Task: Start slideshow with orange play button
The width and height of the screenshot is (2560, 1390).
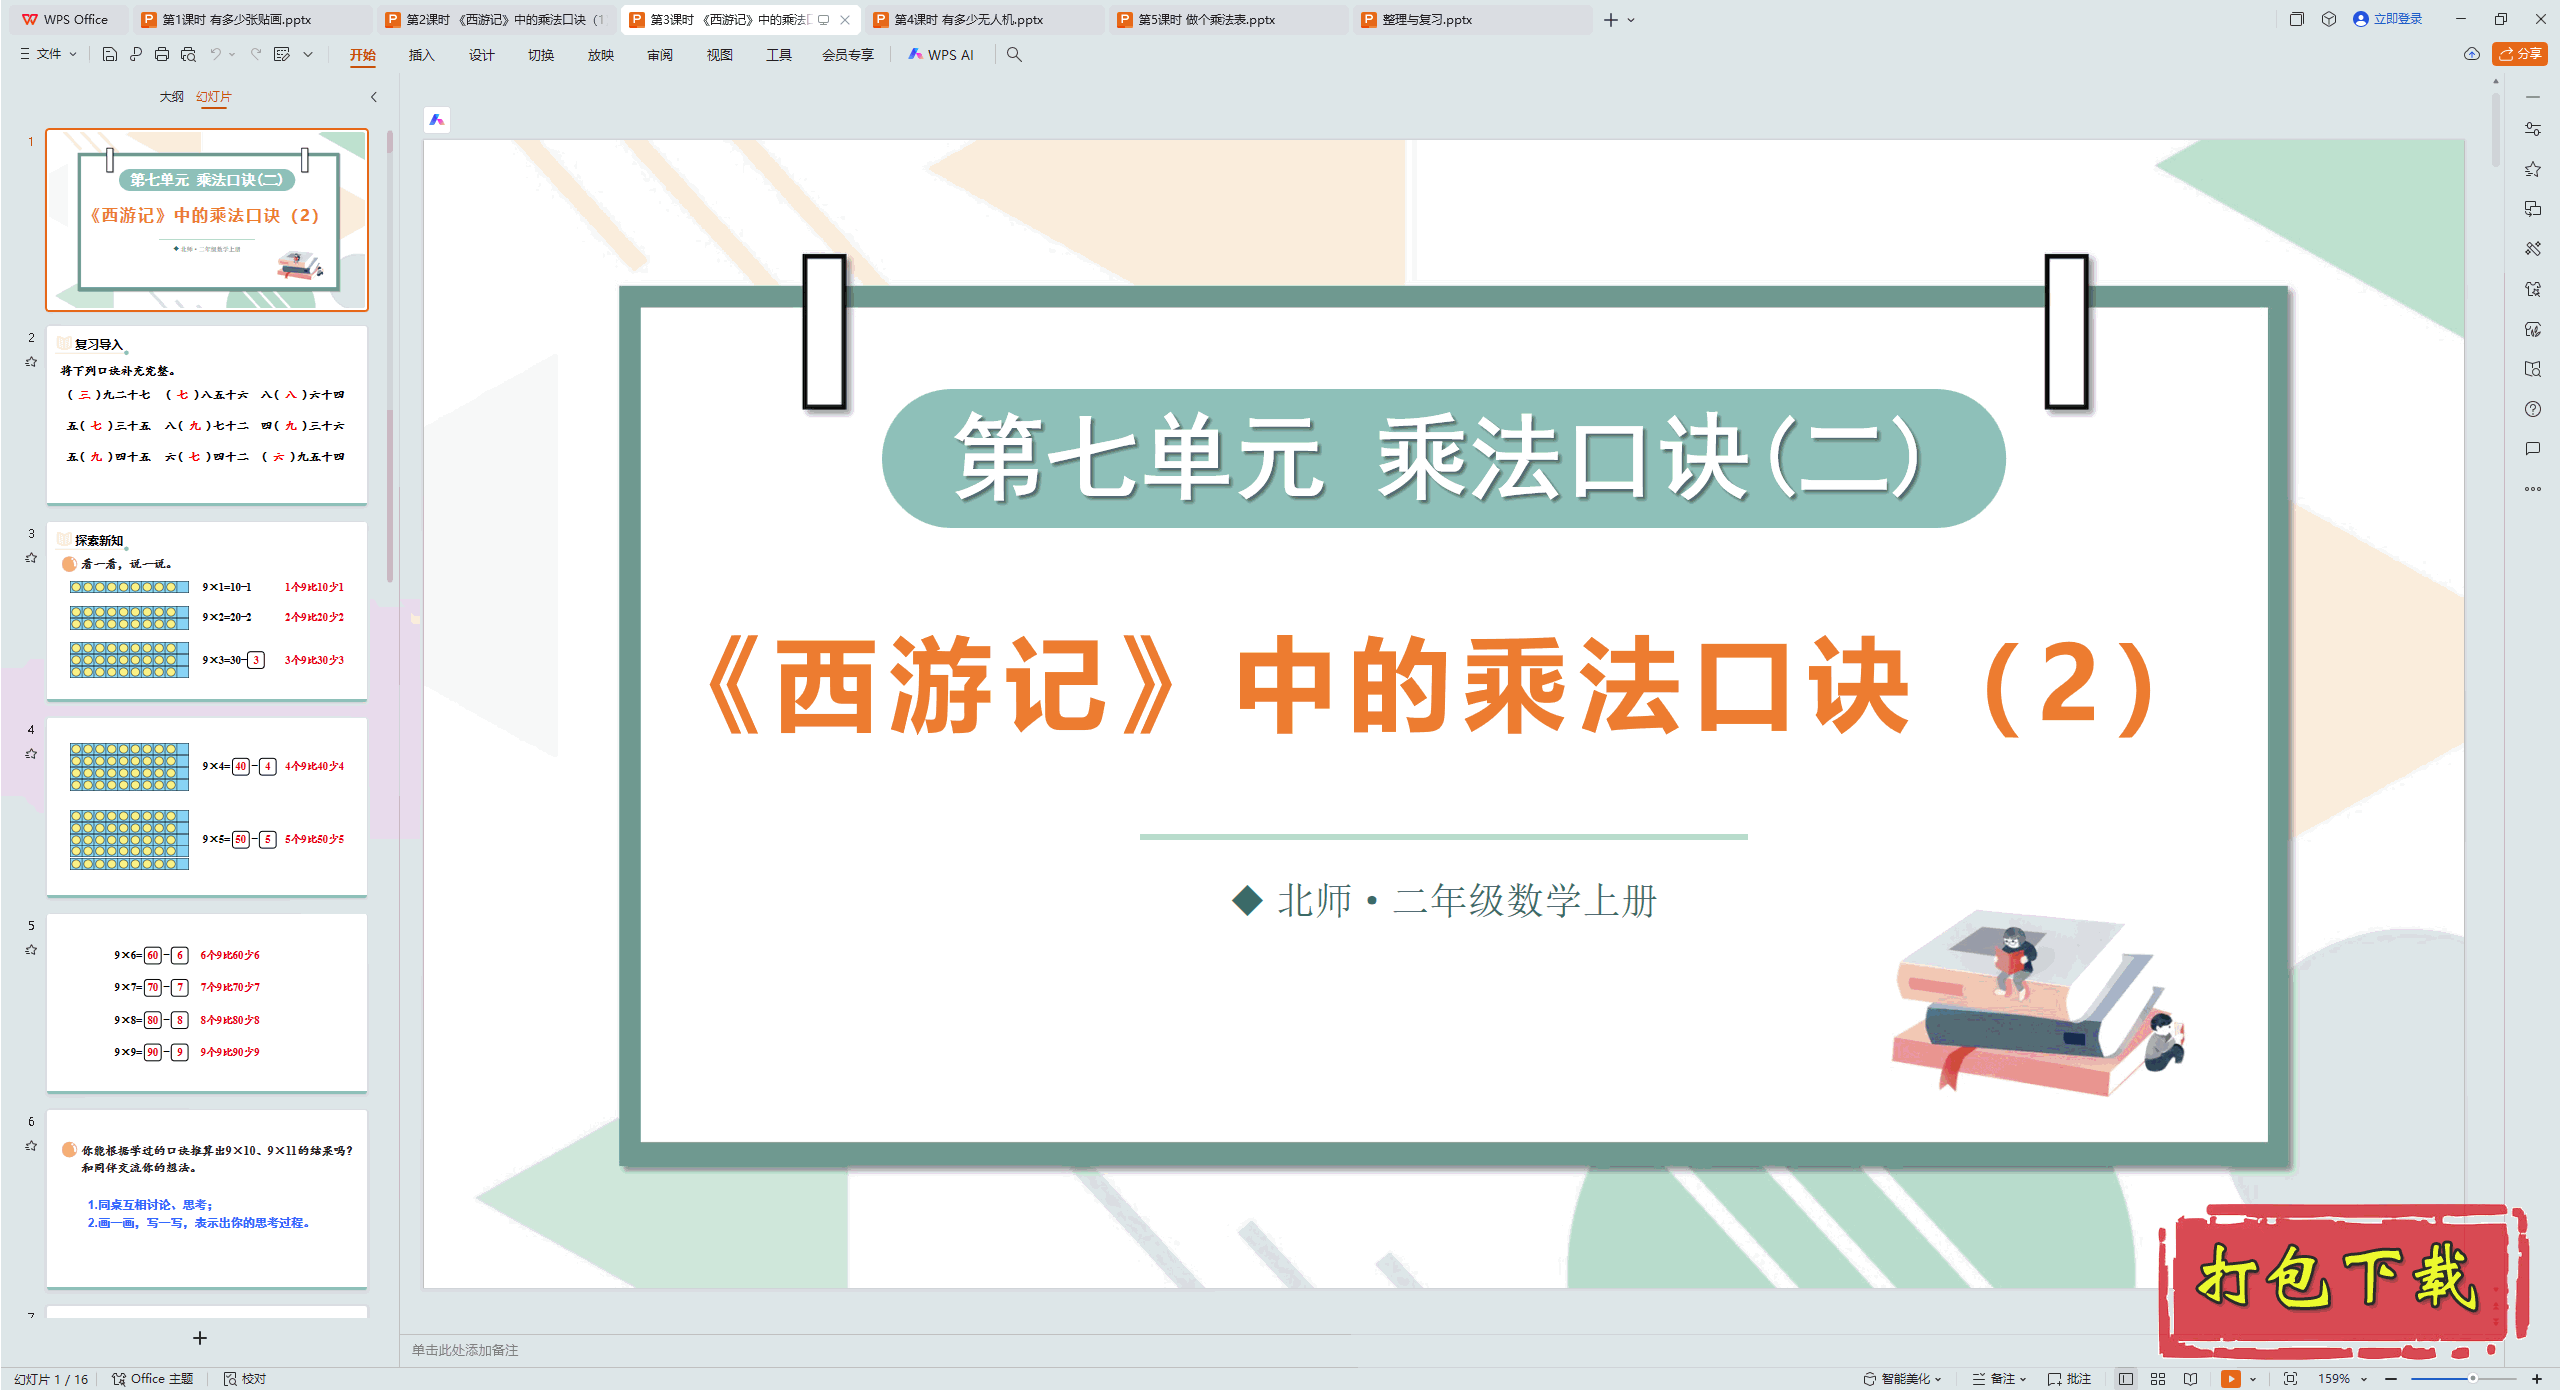Action: (2230, 1378)
